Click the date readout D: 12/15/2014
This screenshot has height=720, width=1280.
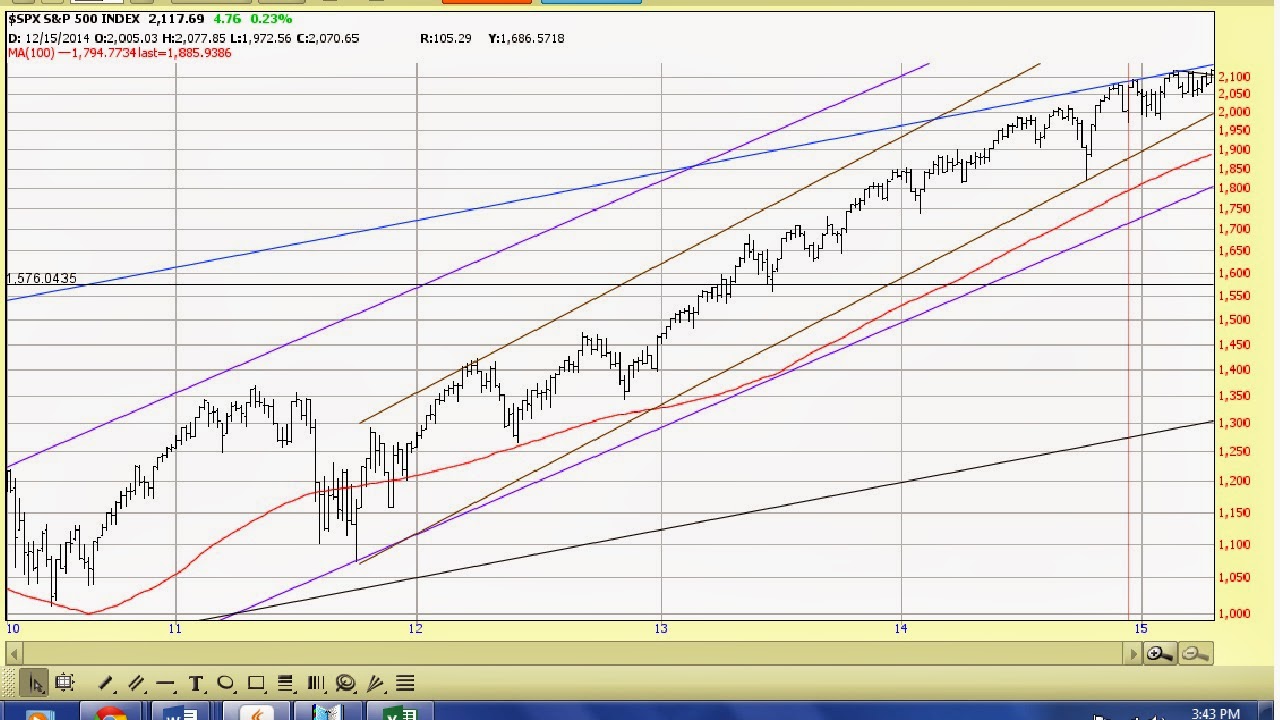coord(50,38)
